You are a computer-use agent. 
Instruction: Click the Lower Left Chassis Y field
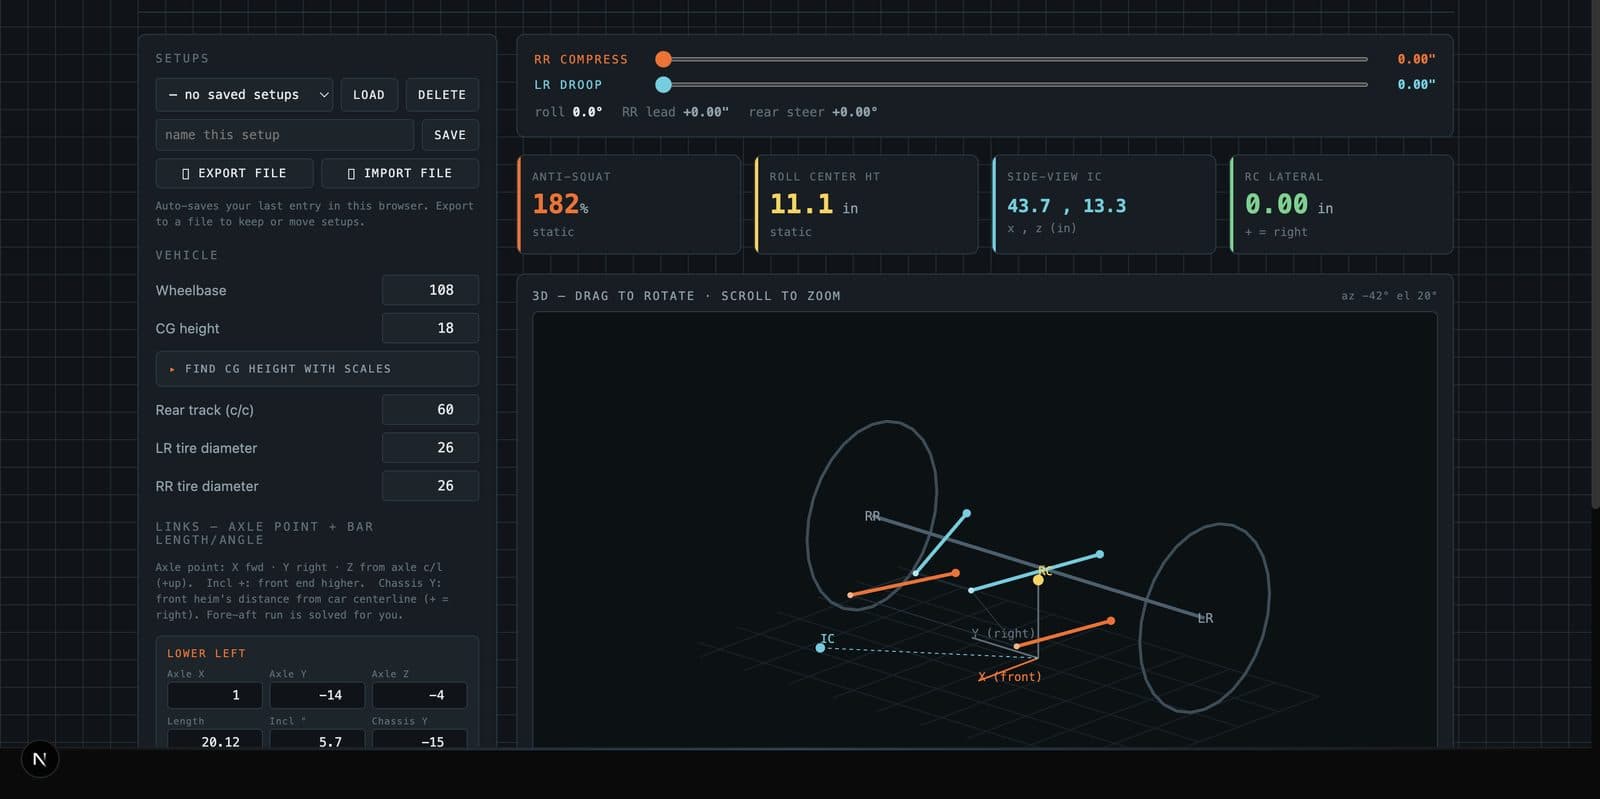click(x=420, y=740)
